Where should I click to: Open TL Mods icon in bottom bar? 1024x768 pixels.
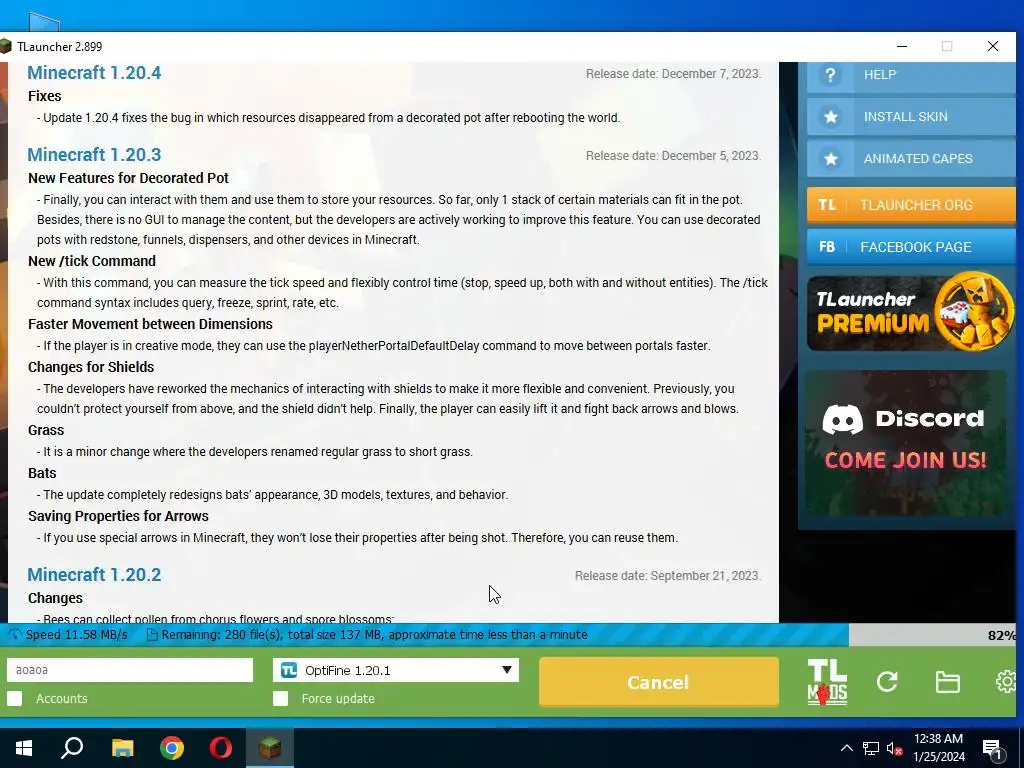(827, 682)
